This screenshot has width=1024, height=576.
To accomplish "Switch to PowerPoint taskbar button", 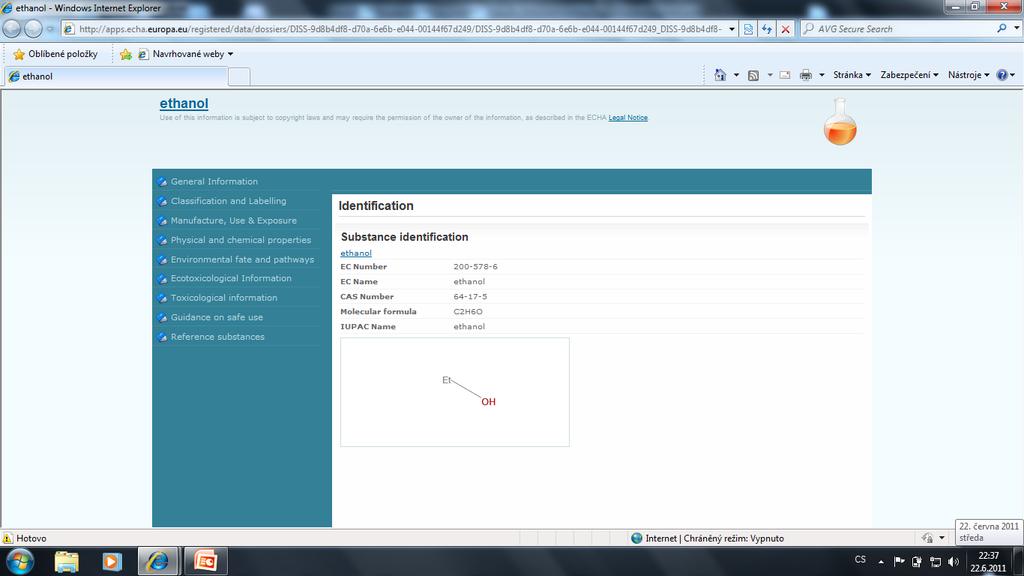I will (206, 562).
